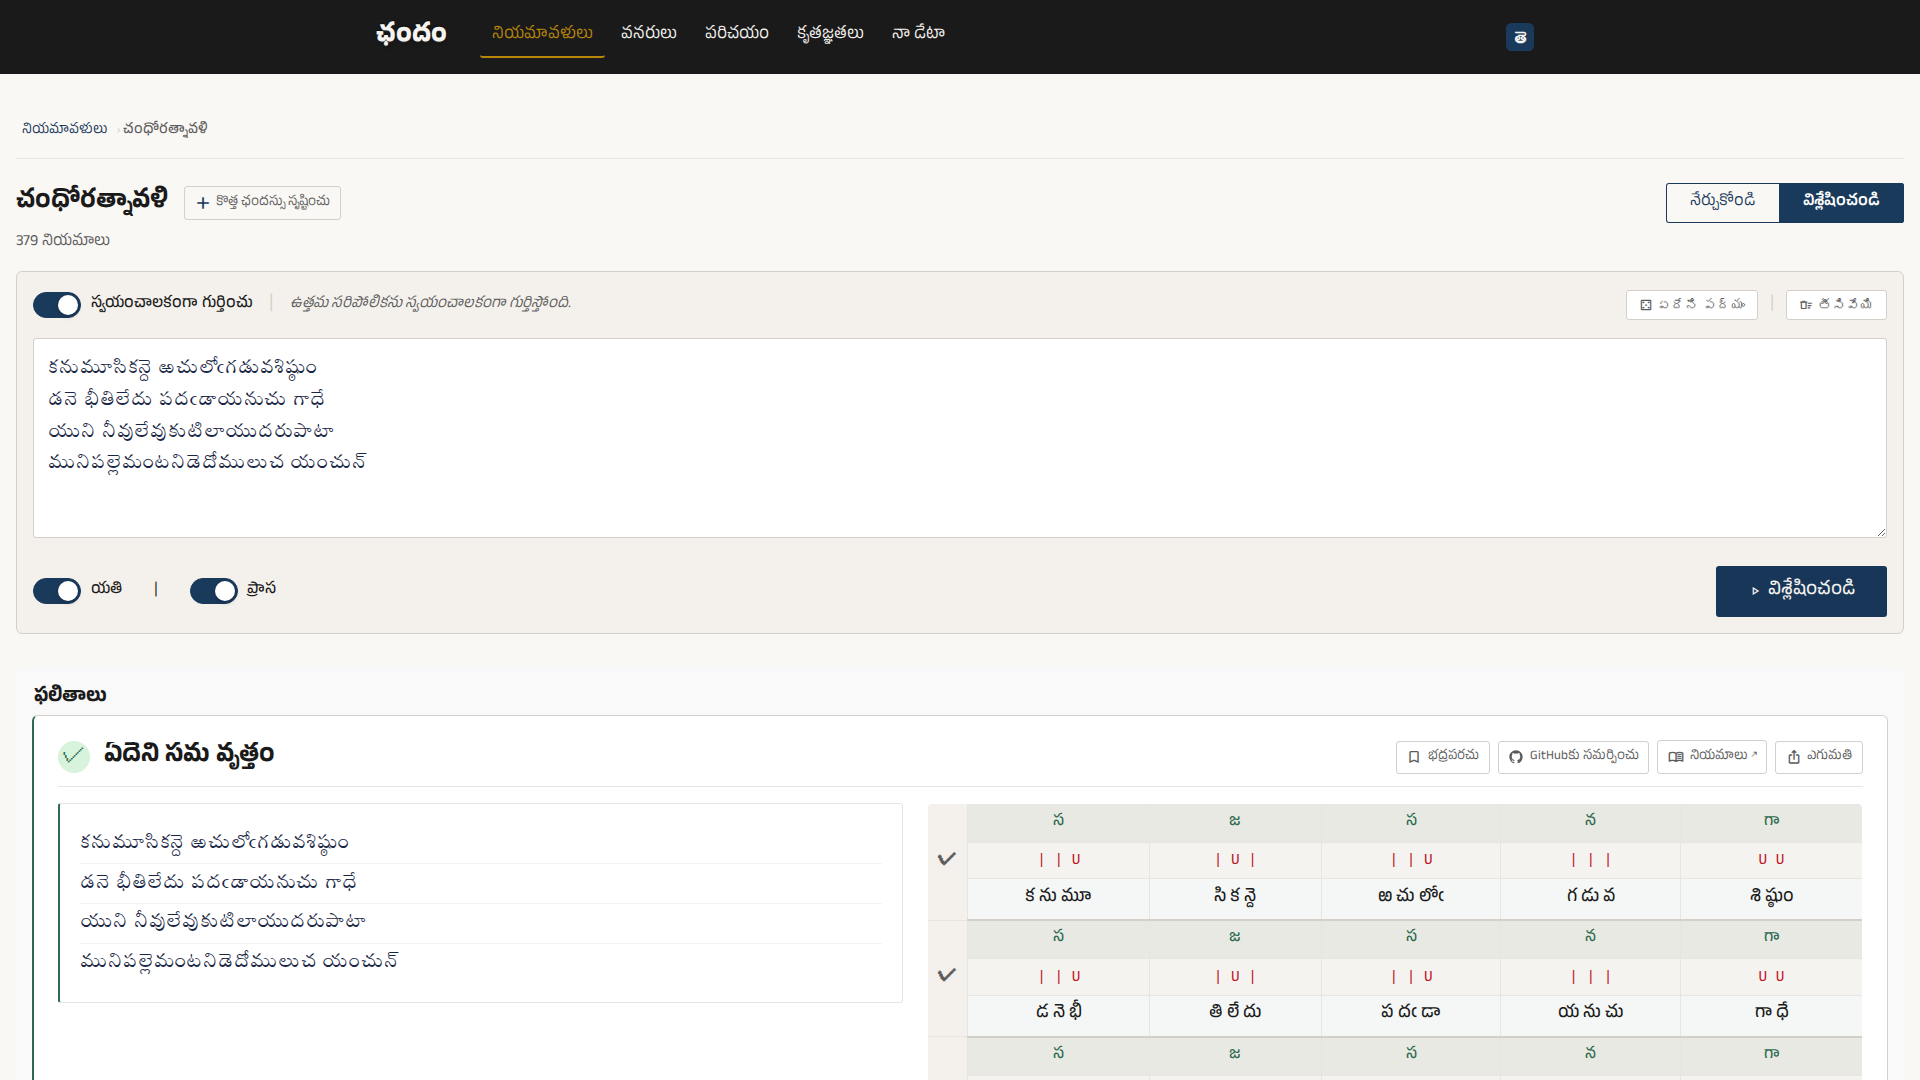Viewport: 1920px width, 1080px height.
Task: Click the చంధోరత్నావళి page heading
Action: click(x=92, y=200)
